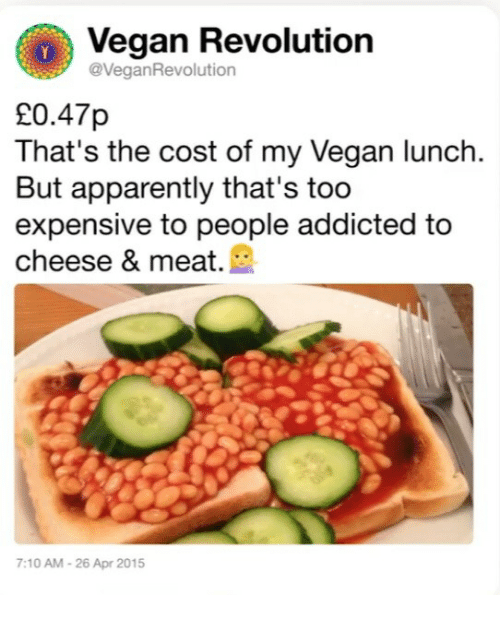500x617 pixels.
Task: Click the £0.47p text line
Action: point(61,115)
